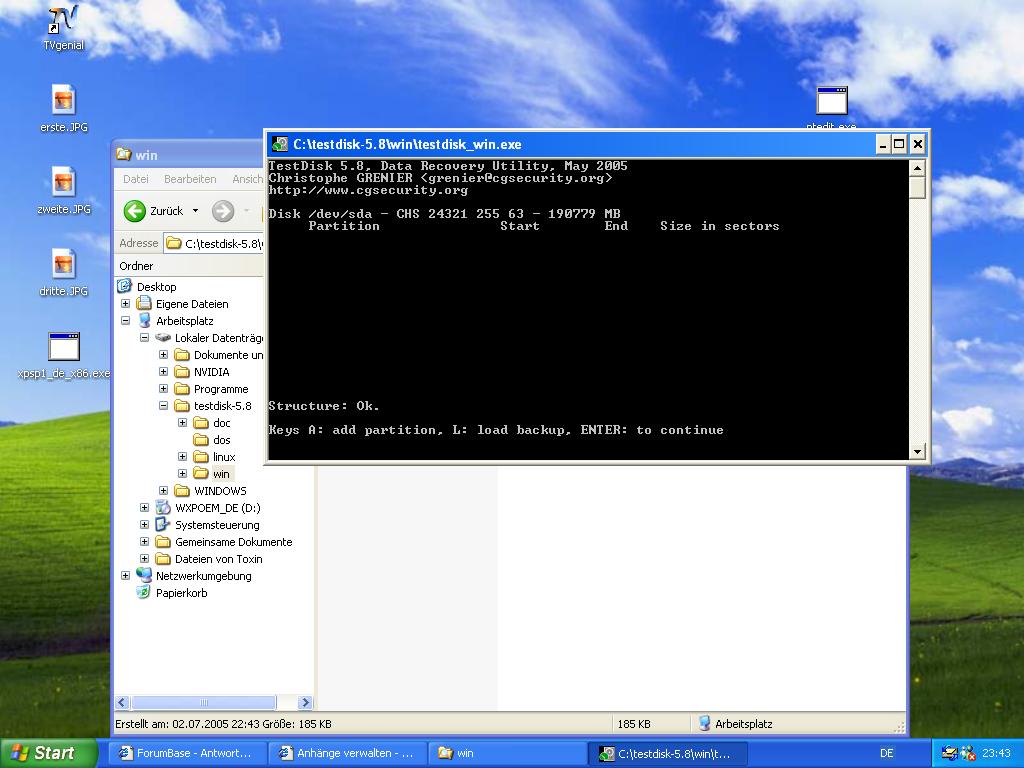Expand Eigene Dateien in the tree
Image resolution: width=1024 pixels, height=768 pixels.
125,304
